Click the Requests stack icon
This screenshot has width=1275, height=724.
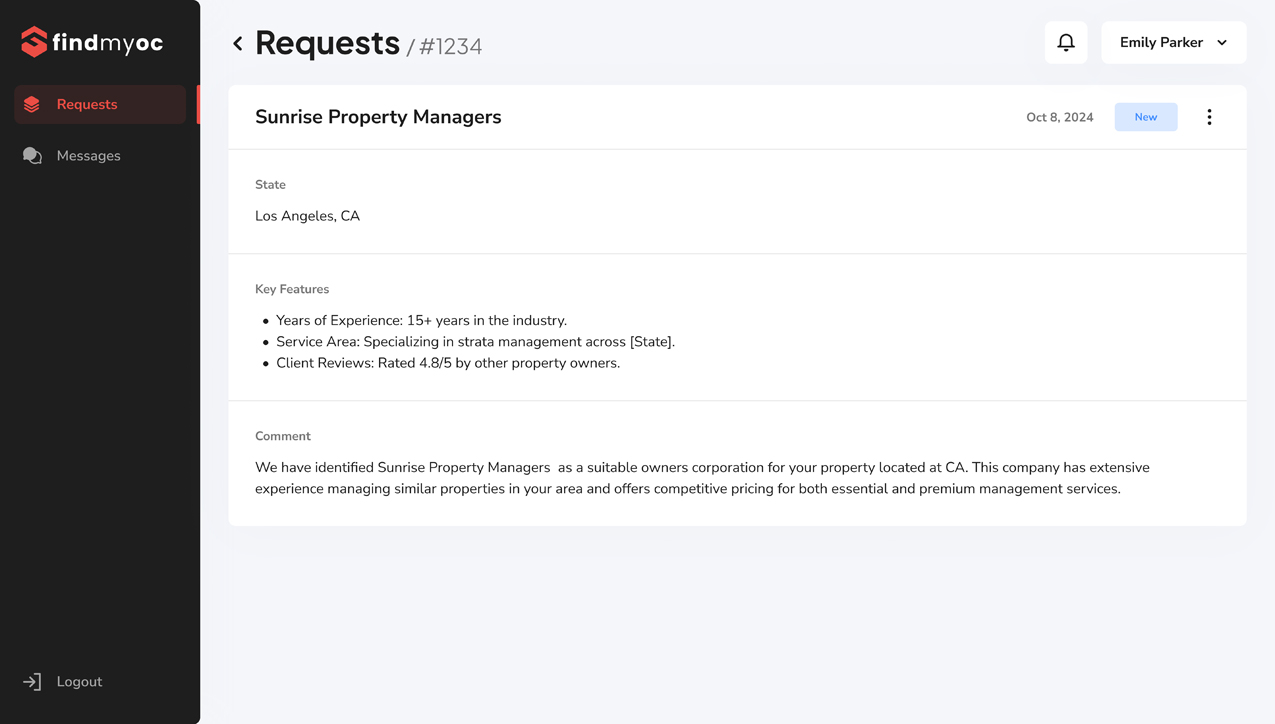pos(32,104)
